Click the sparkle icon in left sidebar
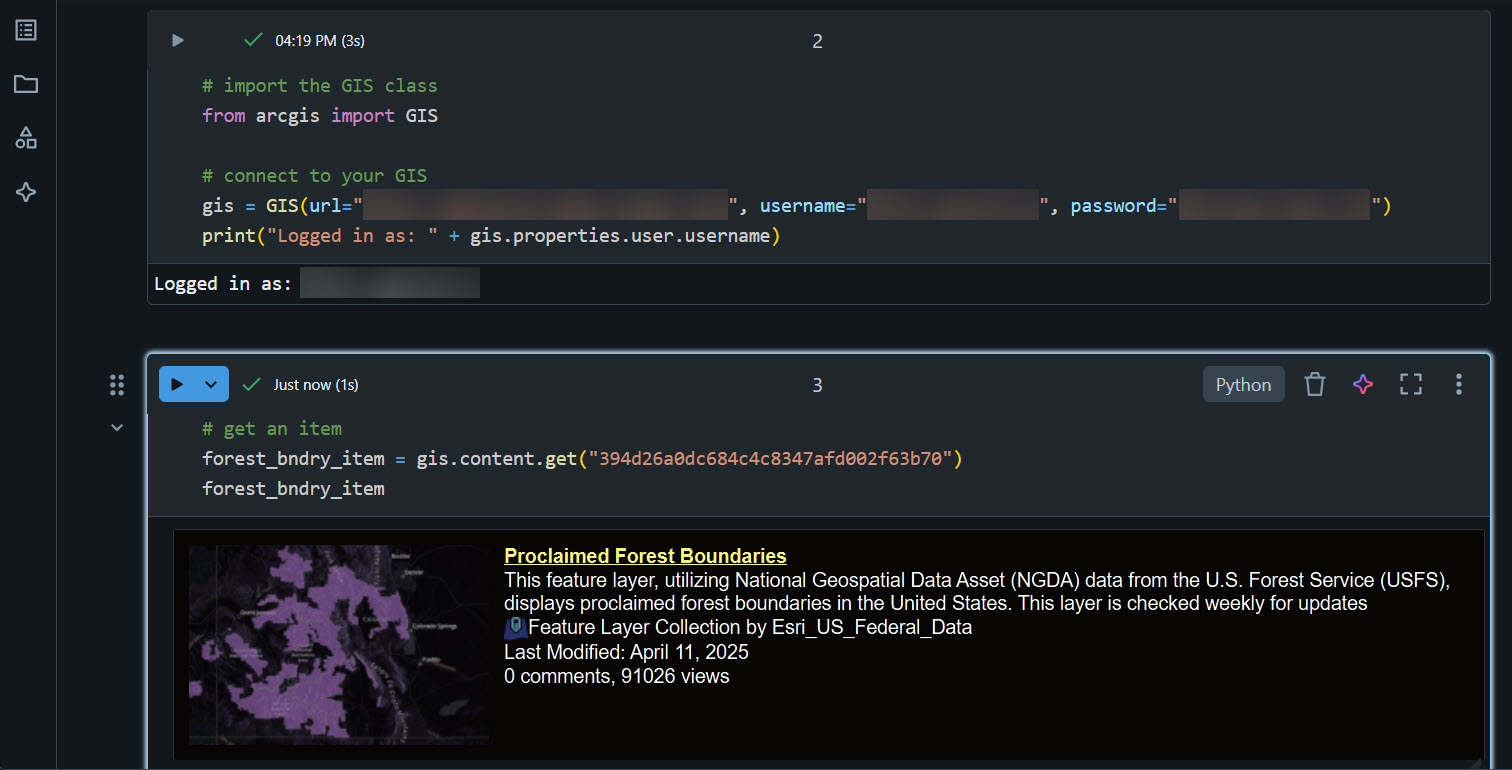This screenshot has height=770, width=1512. pyautogui.click(x=26, y=192)
